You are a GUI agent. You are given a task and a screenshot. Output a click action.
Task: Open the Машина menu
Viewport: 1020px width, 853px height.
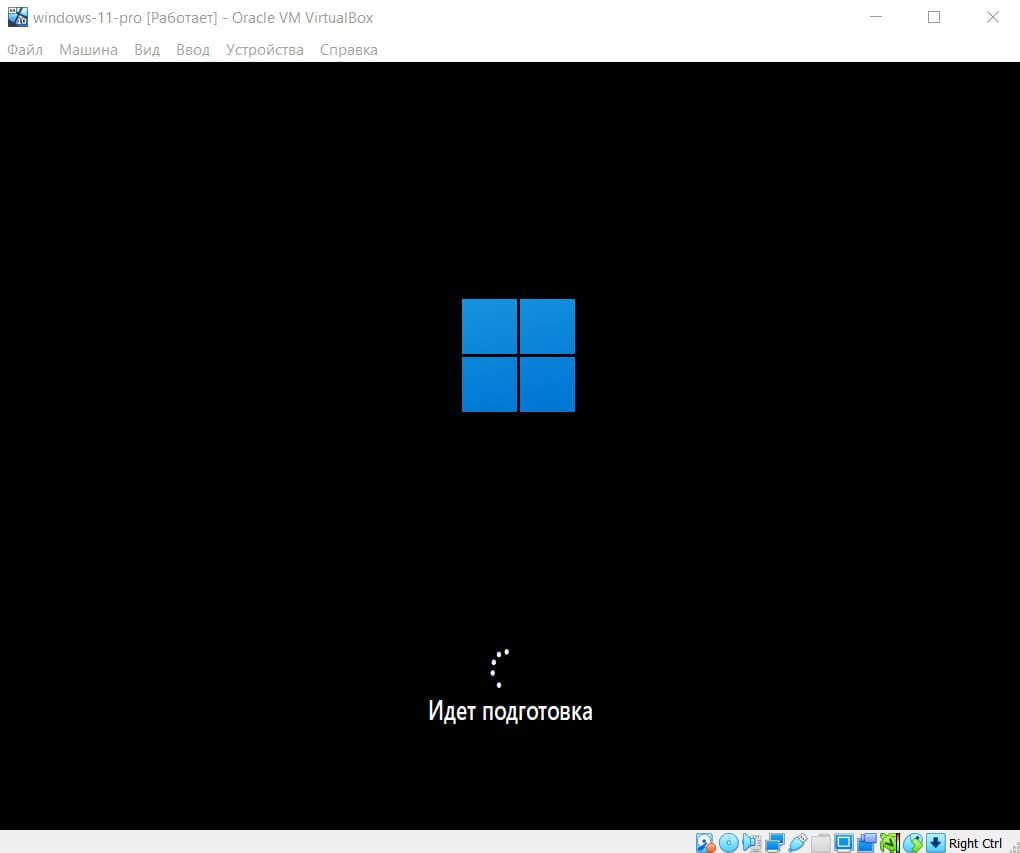tap(88, 50)
